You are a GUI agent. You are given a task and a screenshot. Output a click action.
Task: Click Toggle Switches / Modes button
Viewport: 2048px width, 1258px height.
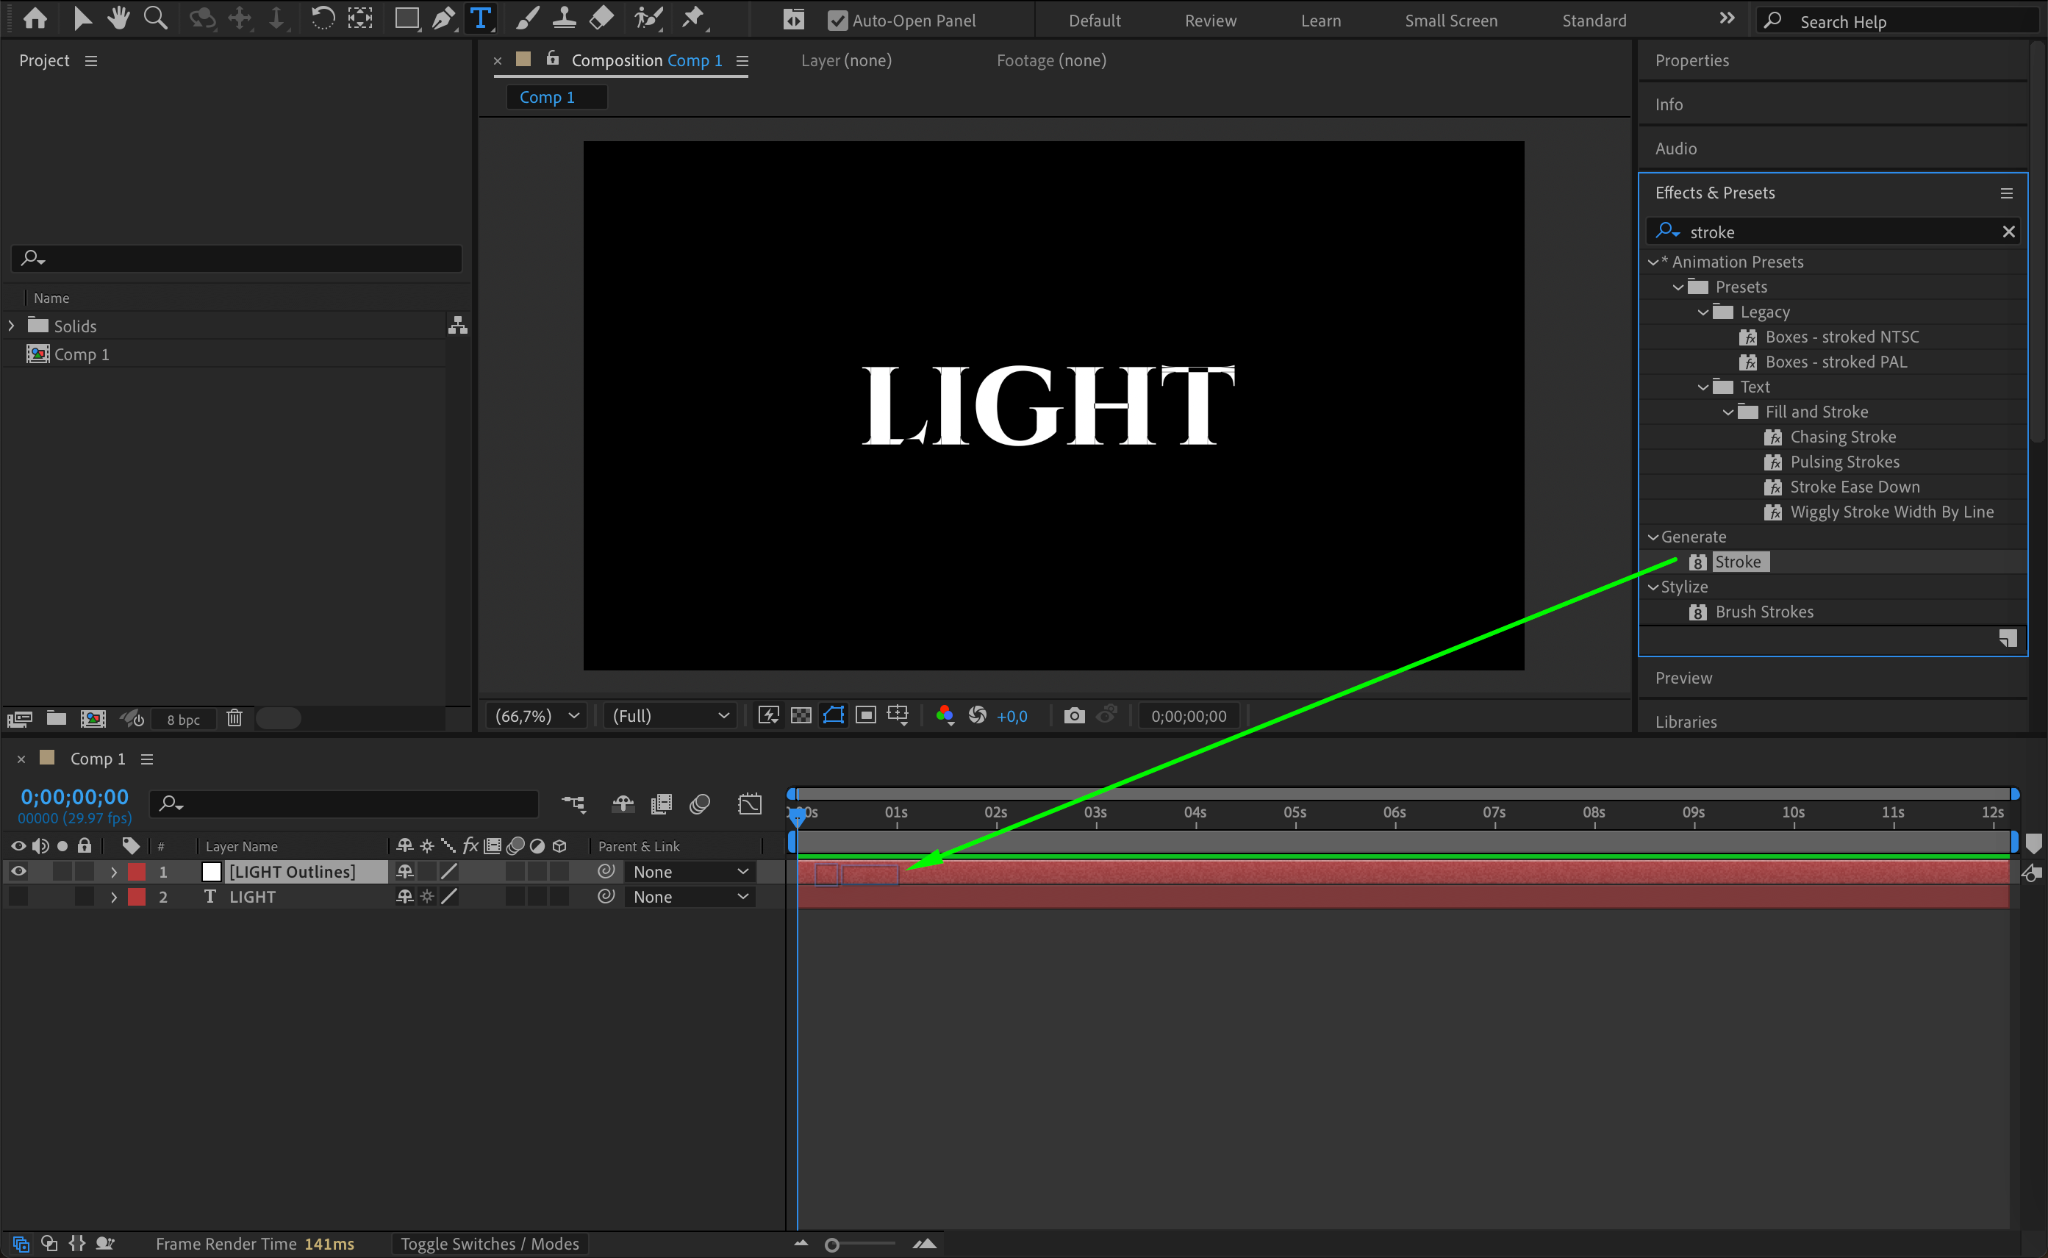490,1243
